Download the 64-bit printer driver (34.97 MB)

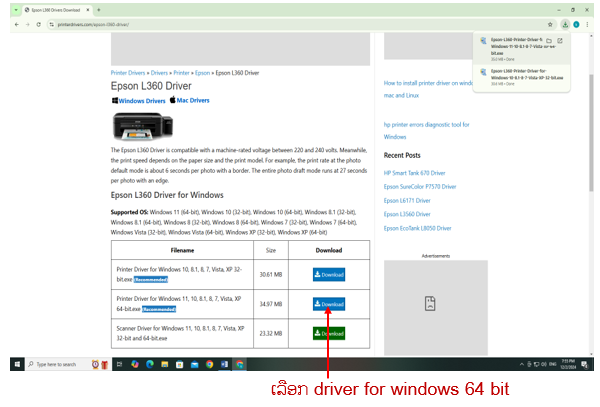click(328, 304)
